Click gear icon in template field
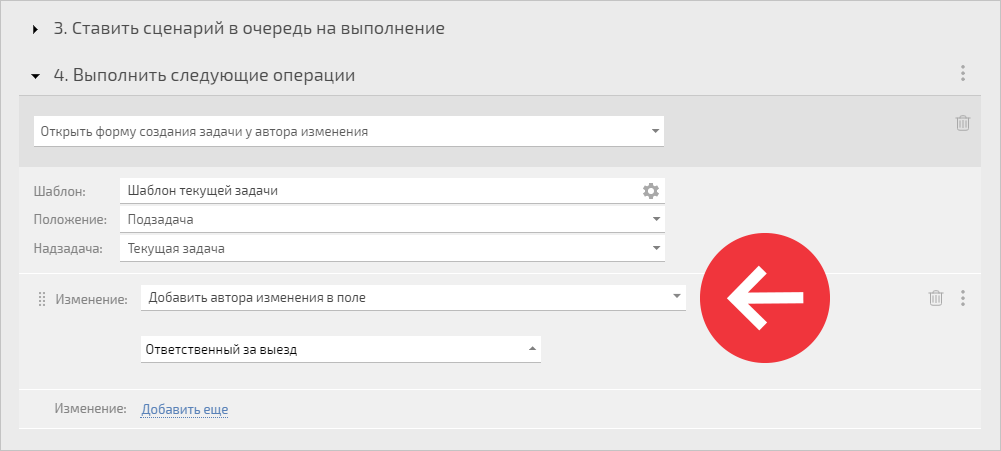The height and width of the screenshot is (451, 1001). coord(651,190)
